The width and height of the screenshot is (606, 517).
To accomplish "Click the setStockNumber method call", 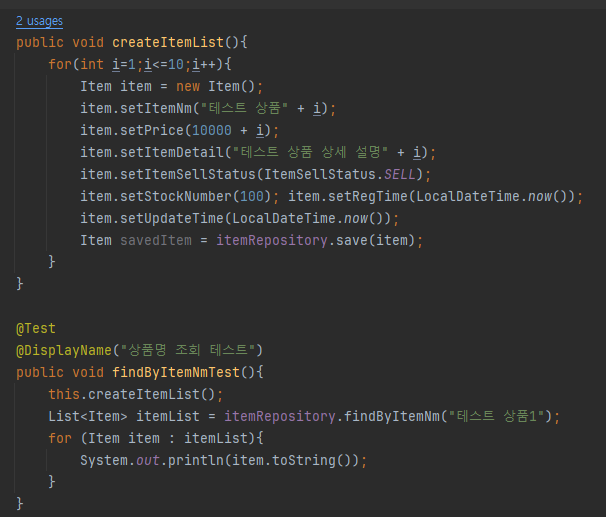I will (176, 196).
